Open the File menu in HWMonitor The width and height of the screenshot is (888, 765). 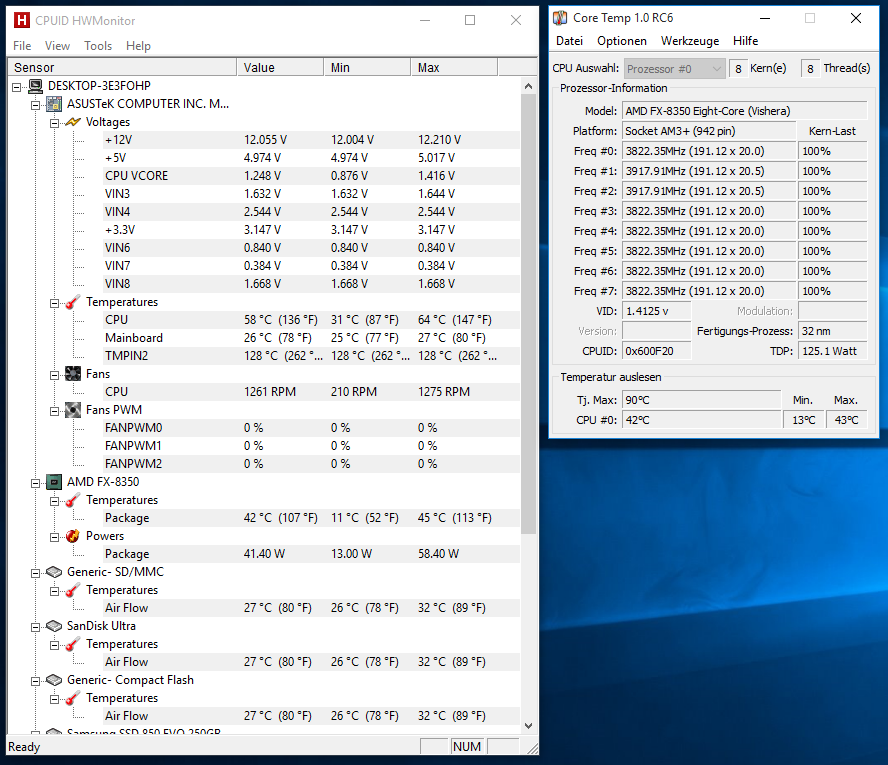(x=22, y=46)
